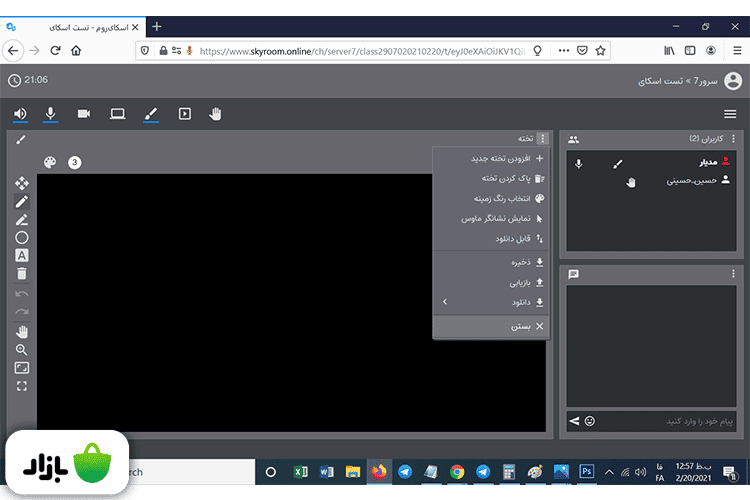Image resolution: width=750 pixels, height=500 pixels.
Task: Select the move arrows tool
Action: pyautogui.click(x=22, y=183)
